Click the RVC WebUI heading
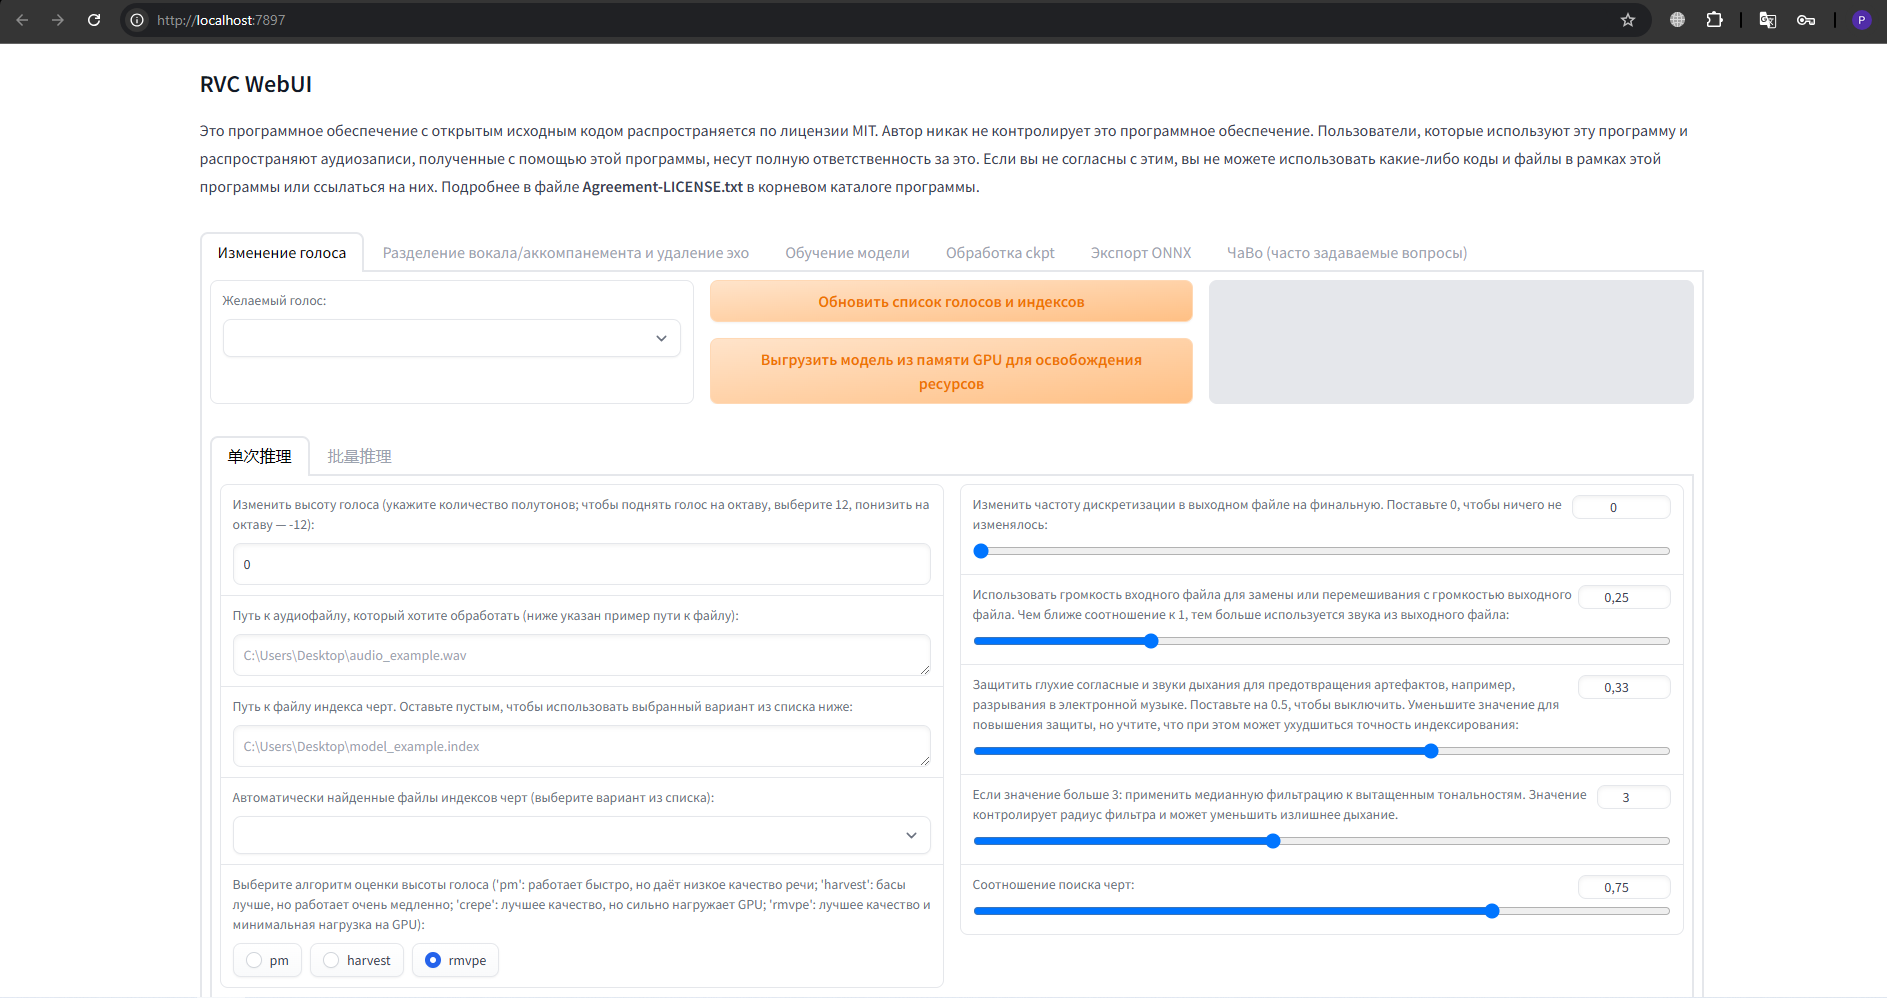This screenshot has height=998, width=1887. 256,84
